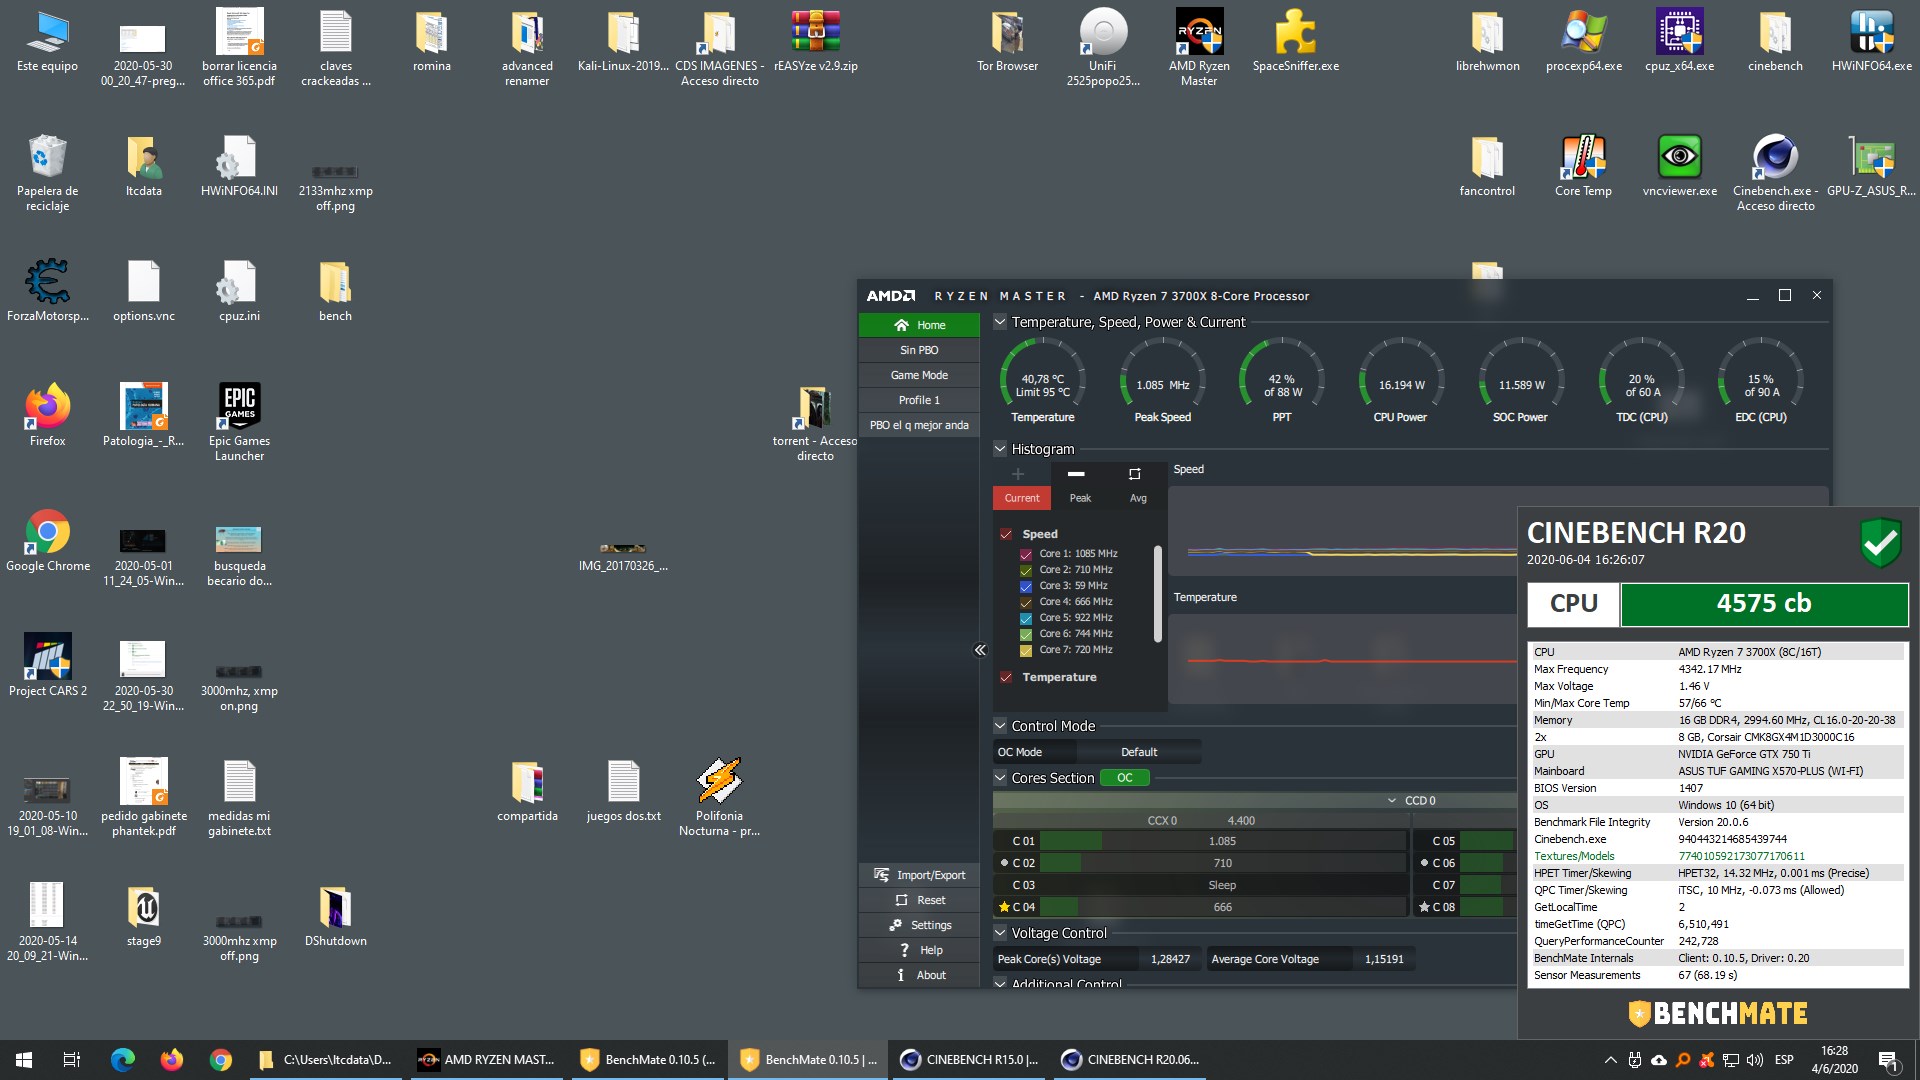Select the rEASYze v2.9.zip archive icon
The image size is (1920, 1080).
pyautogui.click(x=815, y=43)
